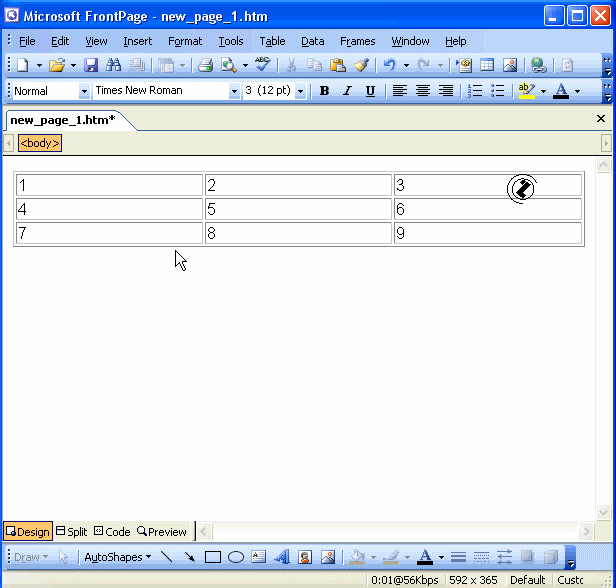Click the Insert Table icon
This screenshot has height=588, width=616.
tap(487, 65)
